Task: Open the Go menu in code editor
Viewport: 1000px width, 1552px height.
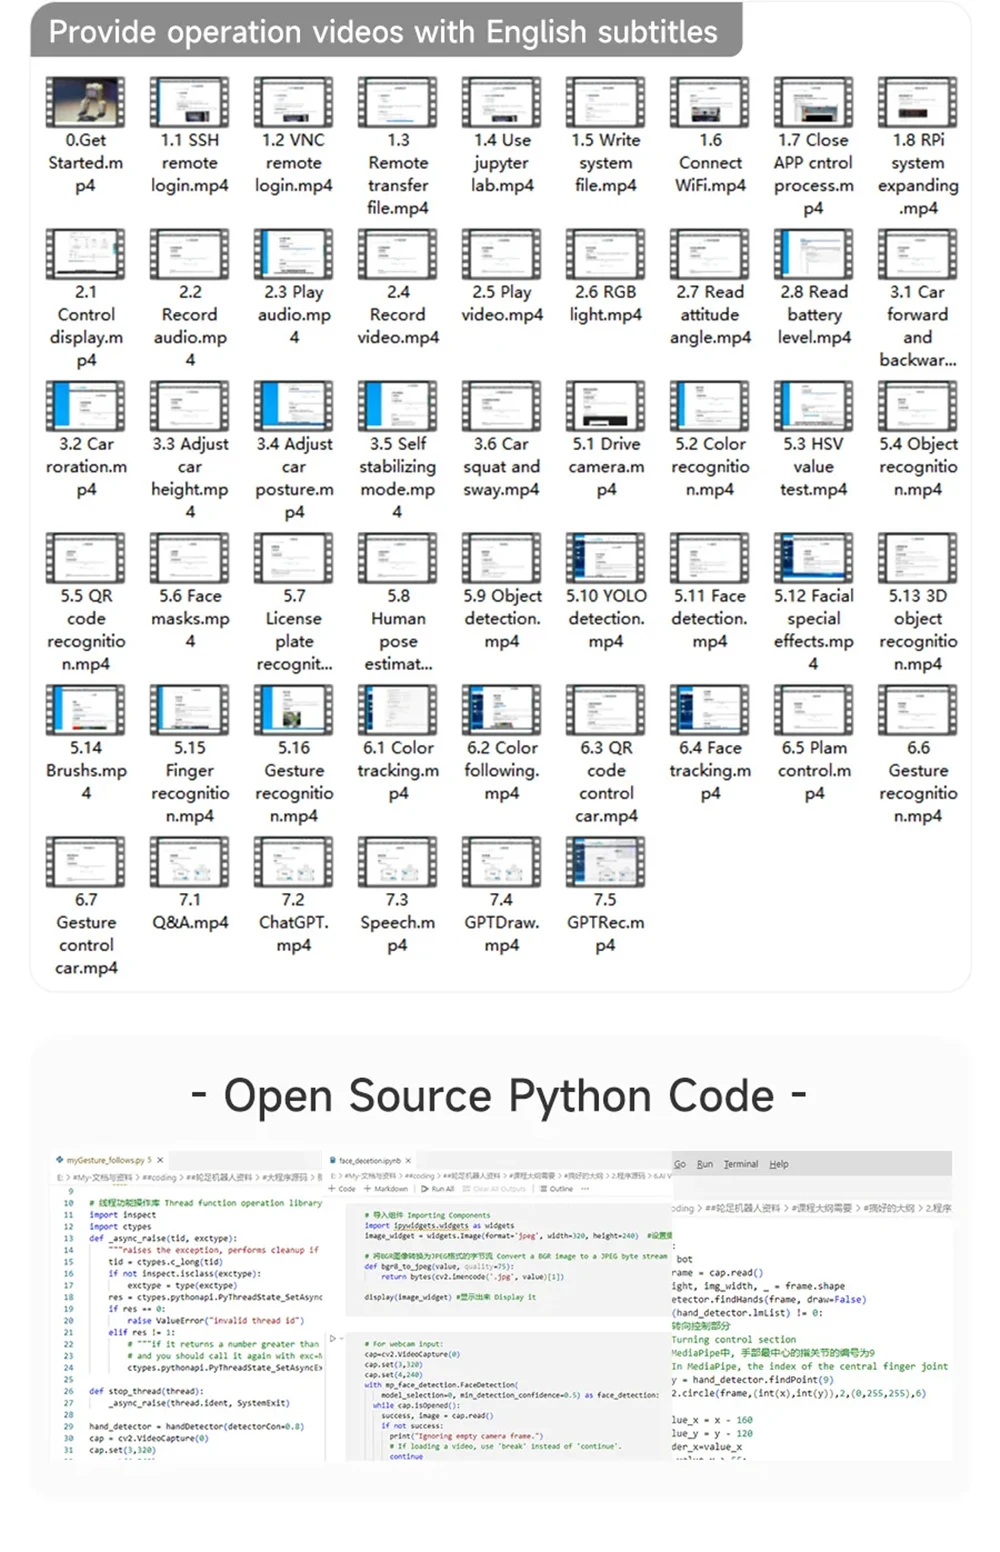Action: 680,1164
